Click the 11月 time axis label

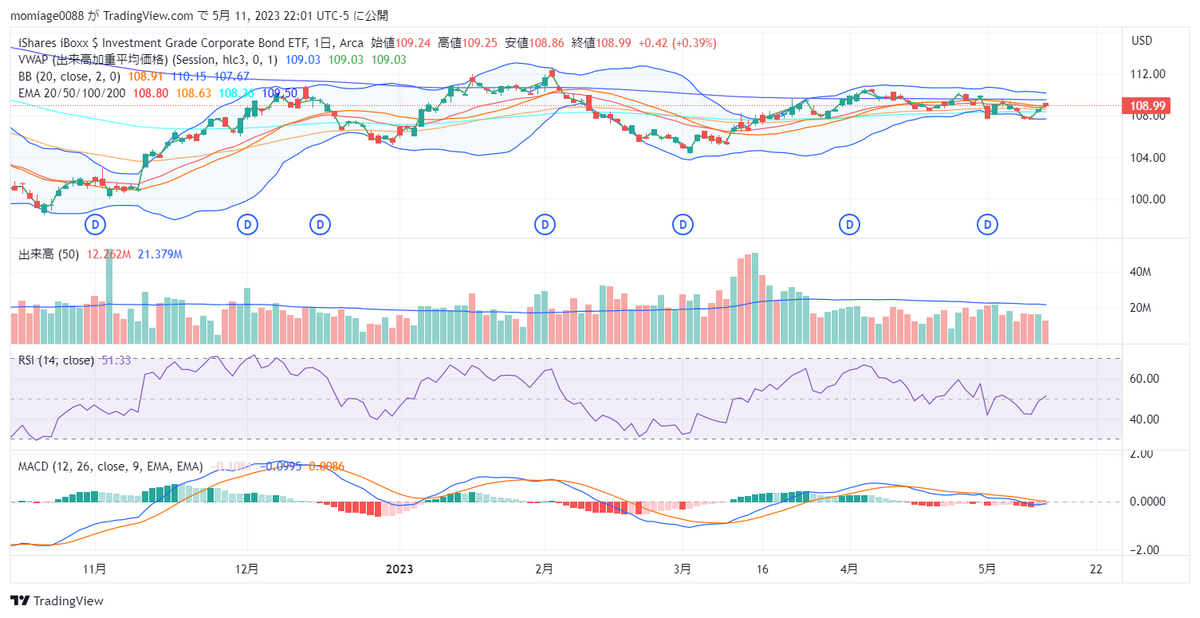pyautogui.click(x=95, y=569)
